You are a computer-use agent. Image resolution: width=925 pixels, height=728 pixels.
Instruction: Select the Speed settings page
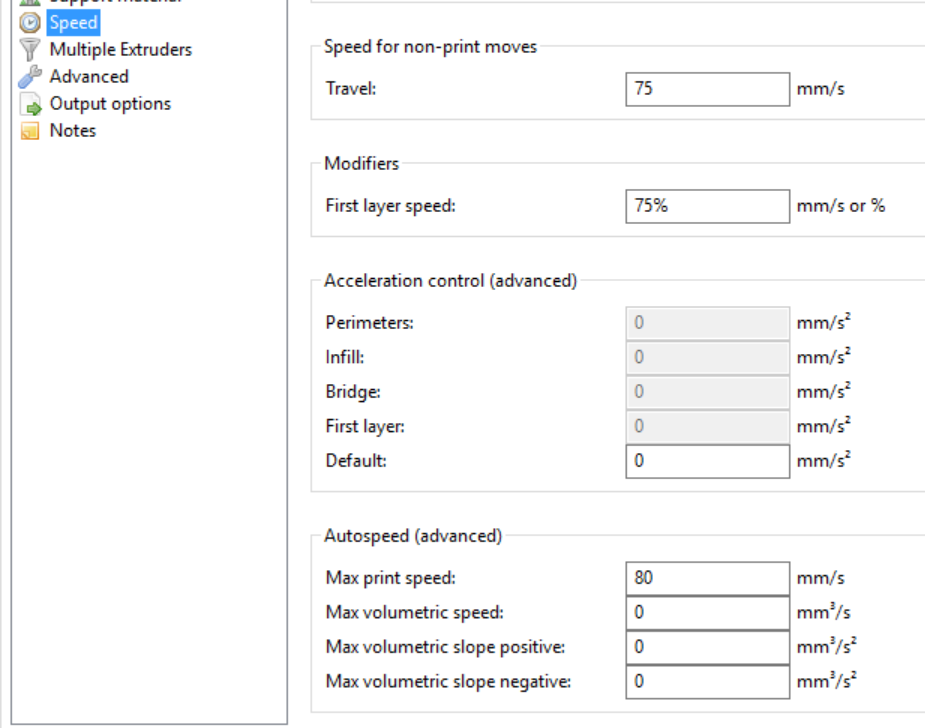coord(74,22)
